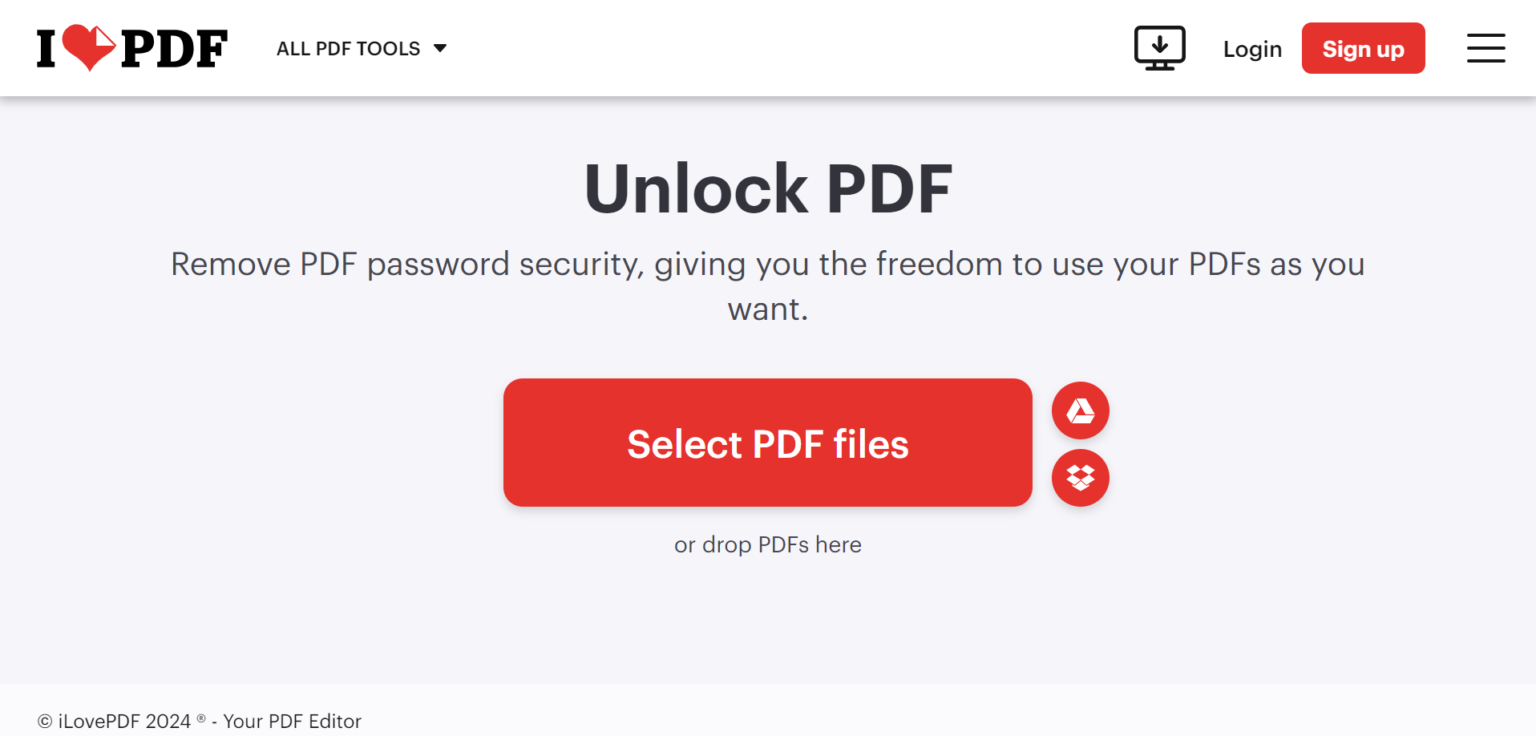
Task: Open the hamburger menu
Action: [1486, 47]
